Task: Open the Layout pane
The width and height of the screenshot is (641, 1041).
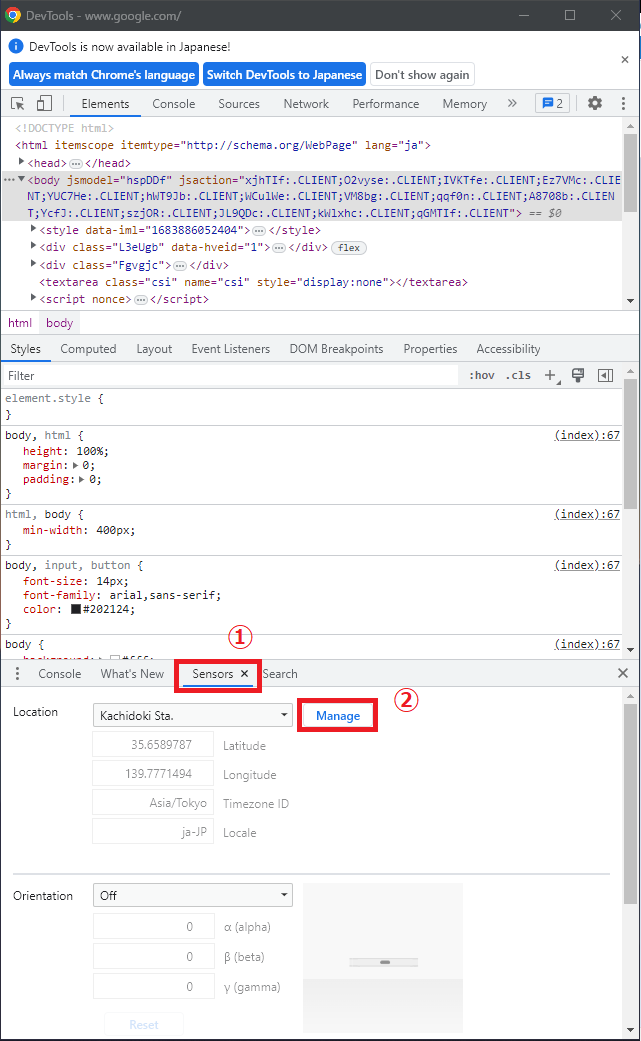Action: tap(154, 349)
